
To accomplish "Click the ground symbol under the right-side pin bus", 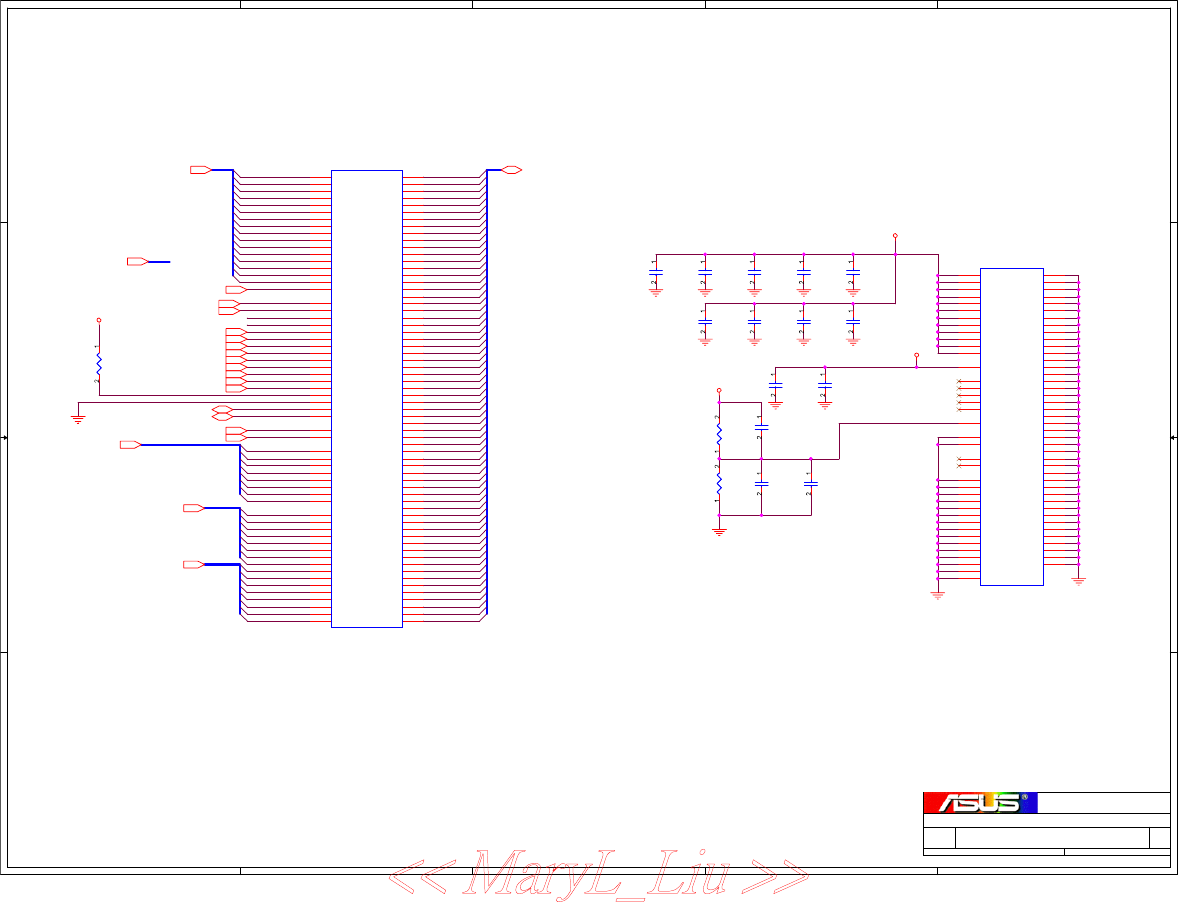I will pyautogui.click(x=1078, y=581).
